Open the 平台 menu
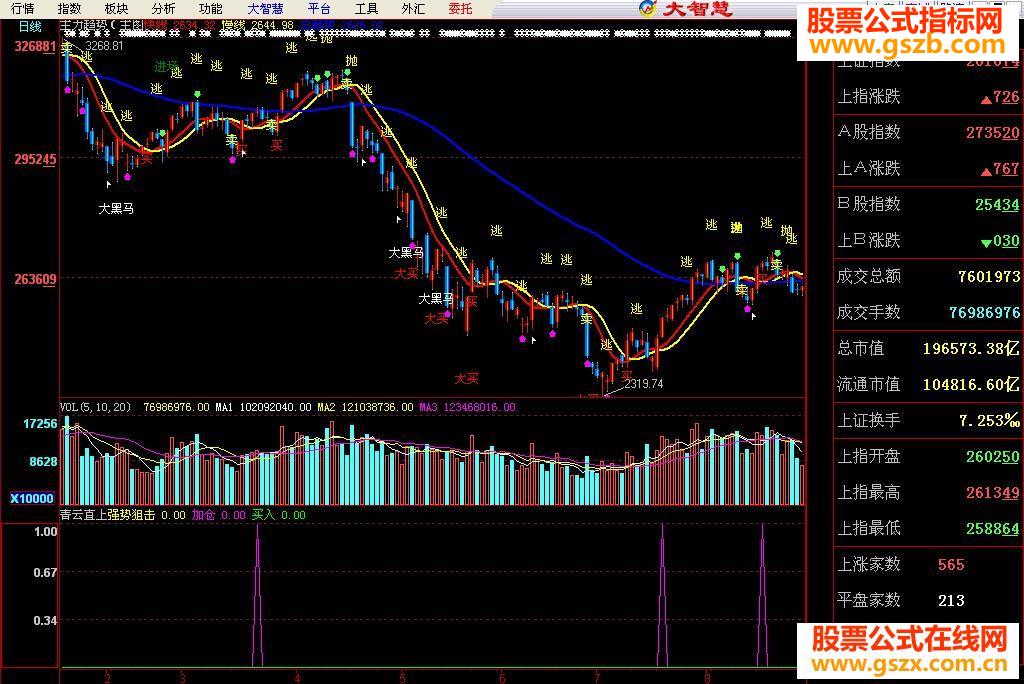Screen dimensions: 1024x684 319,8
